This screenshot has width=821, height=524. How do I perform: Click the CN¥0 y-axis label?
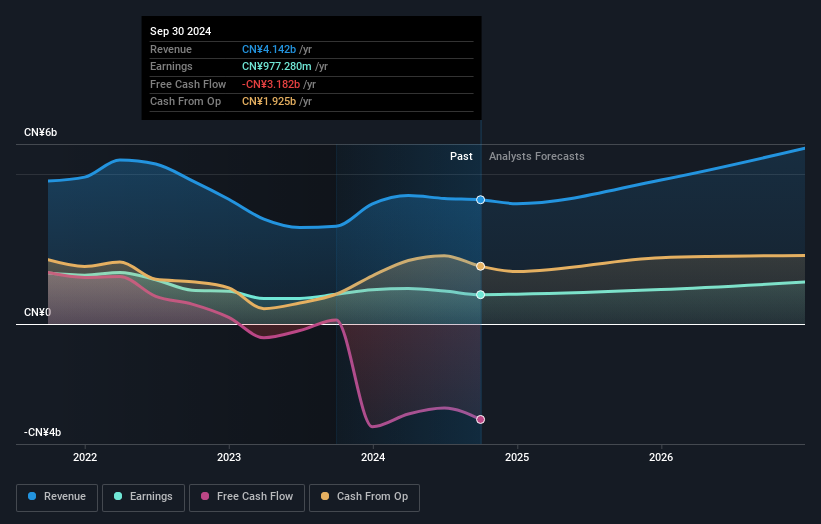(37, 313)
